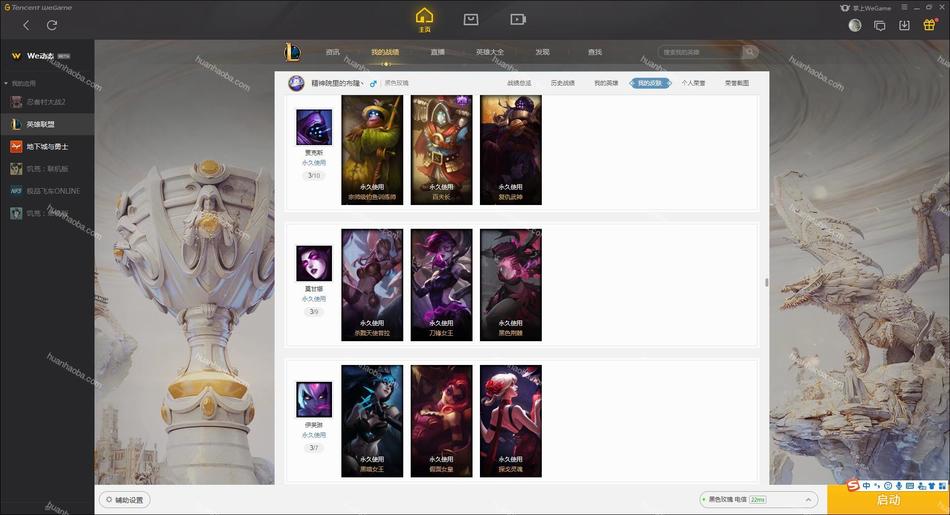950x515 pixels.
Task: Refresh the page with the reload icon
Action: coord(52,25)
